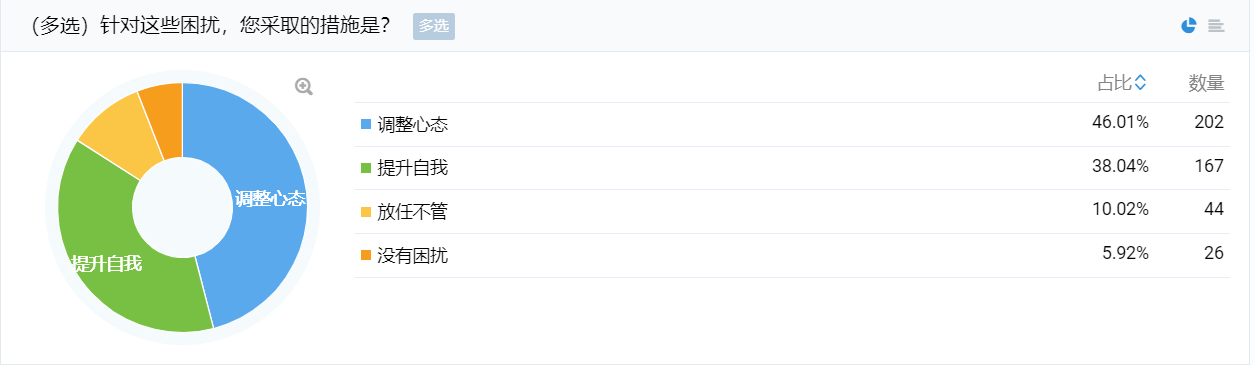Image resolution: width=1255 pixels, height=365 pixels.
Task: Select the 提升自我 row label
Action: click(412, 168)
